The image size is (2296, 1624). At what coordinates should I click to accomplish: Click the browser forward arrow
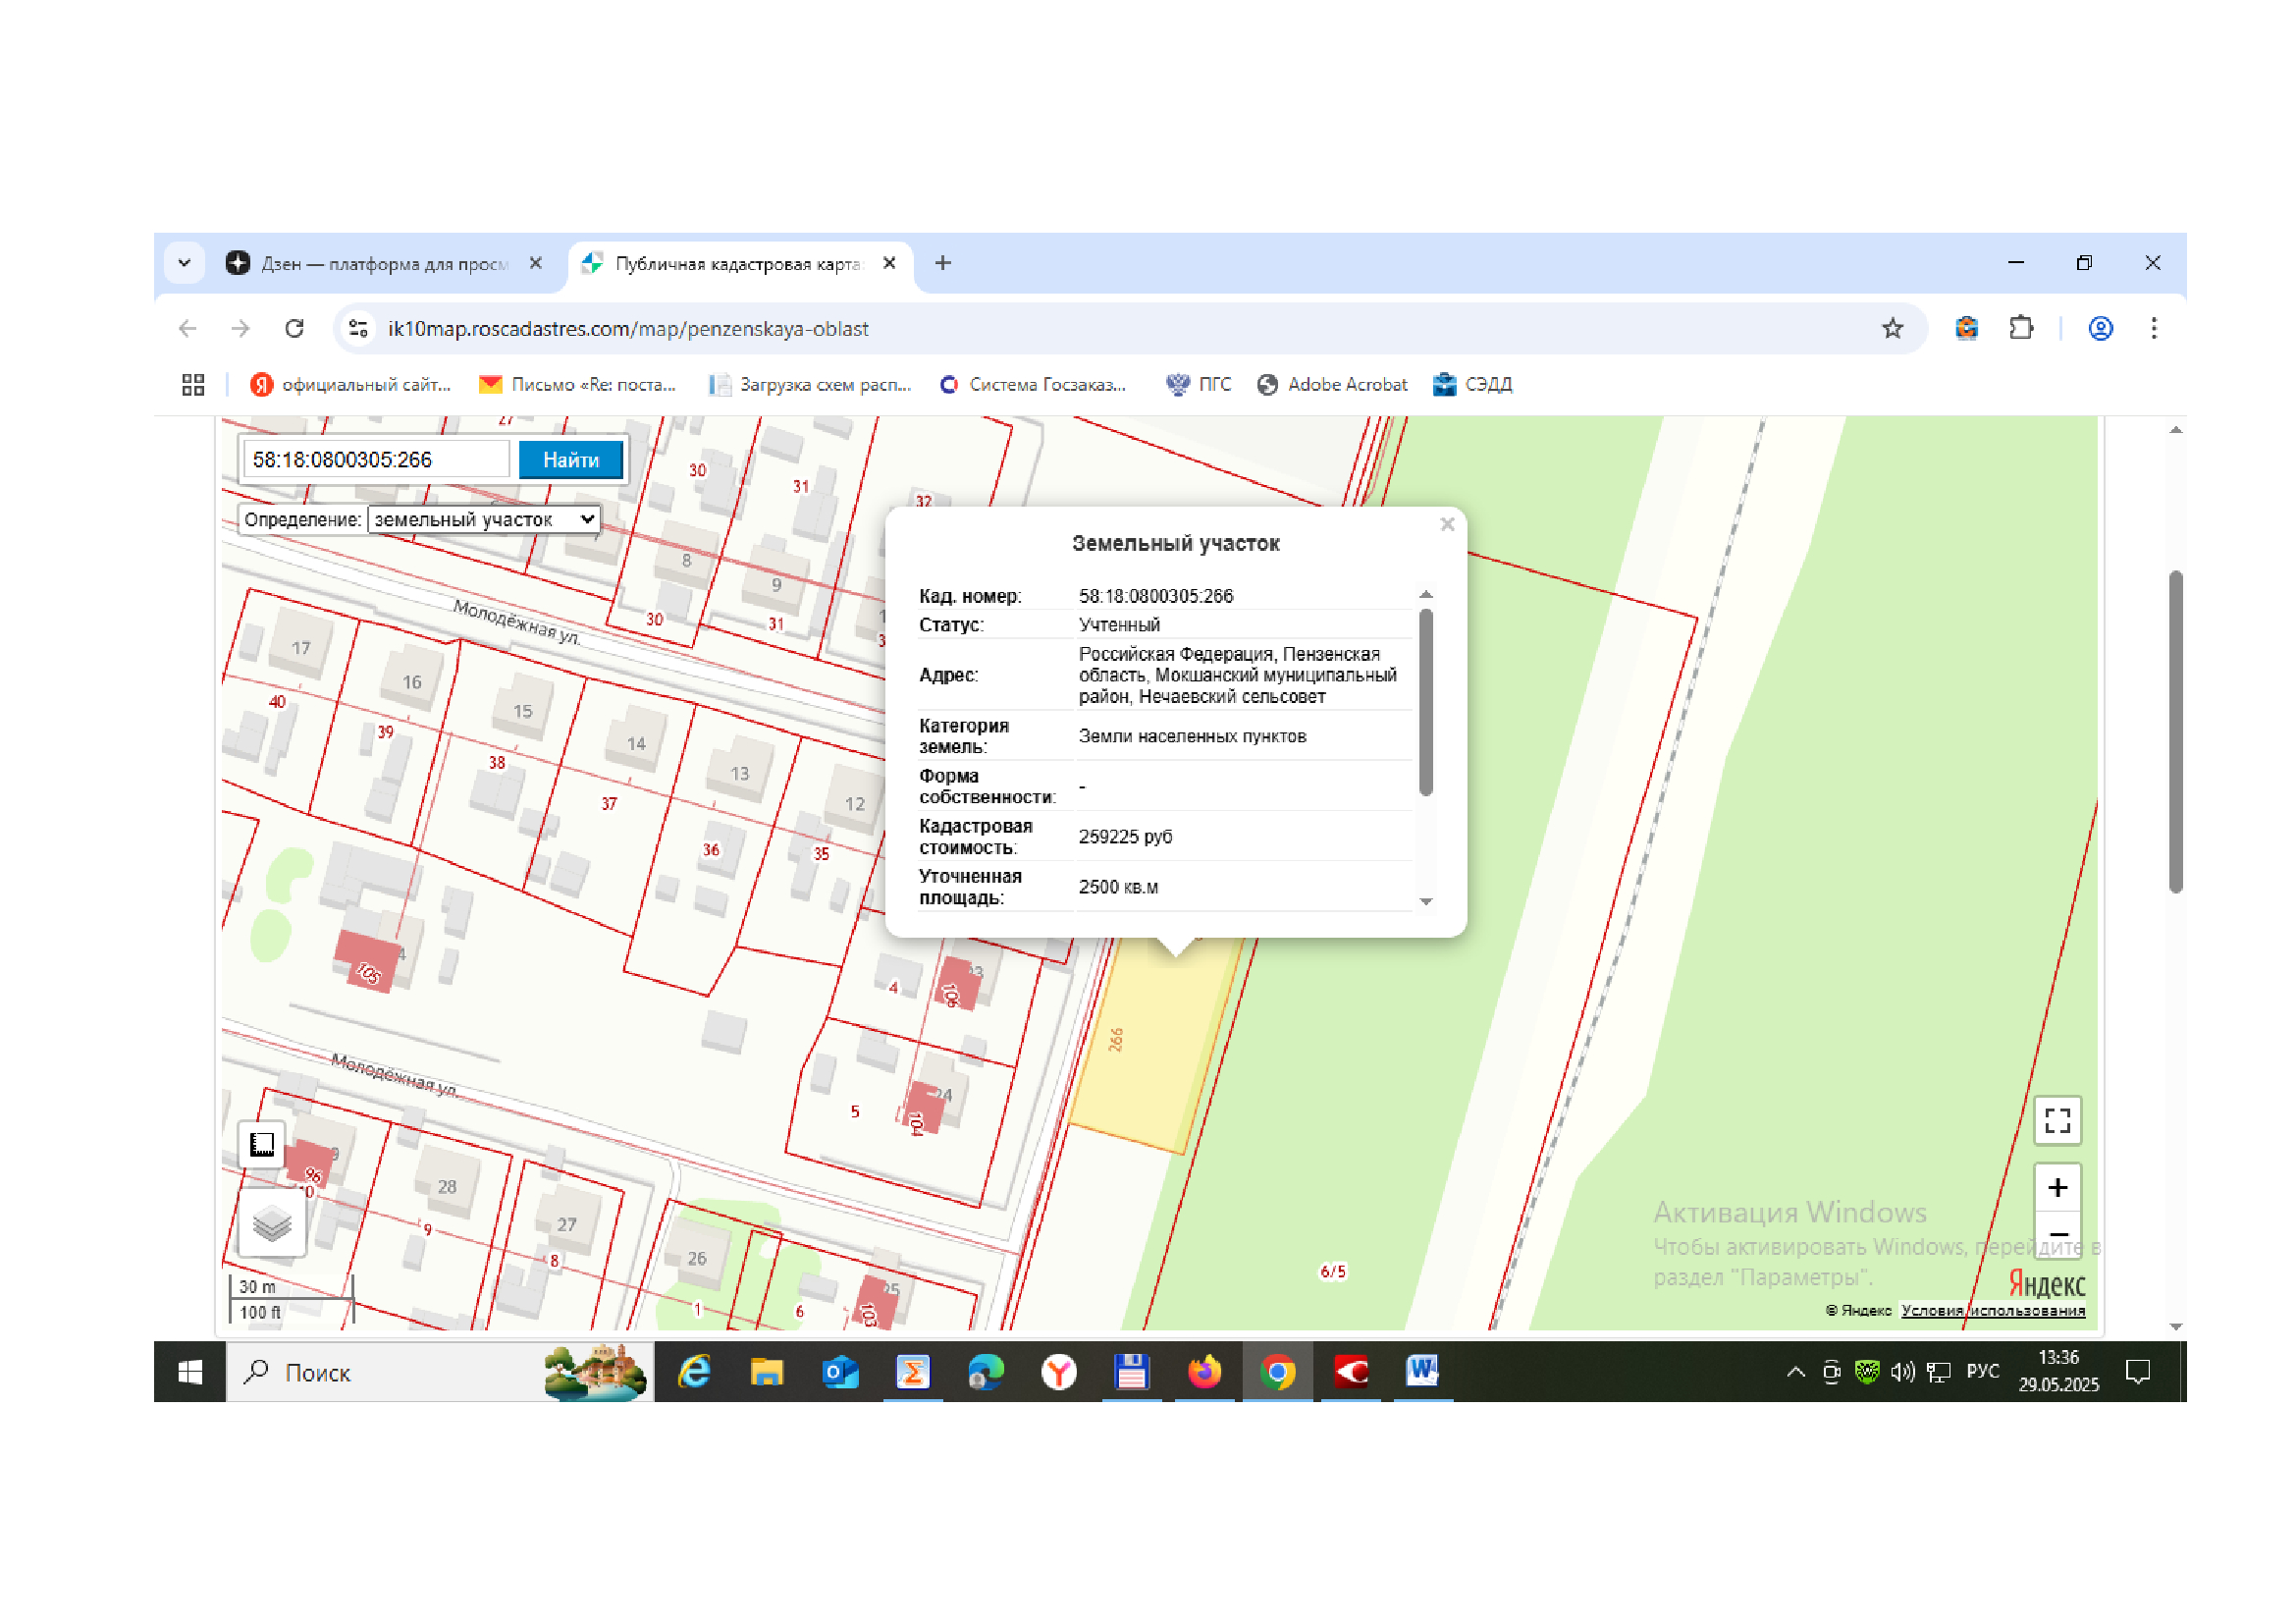click(x=240, y=328)
